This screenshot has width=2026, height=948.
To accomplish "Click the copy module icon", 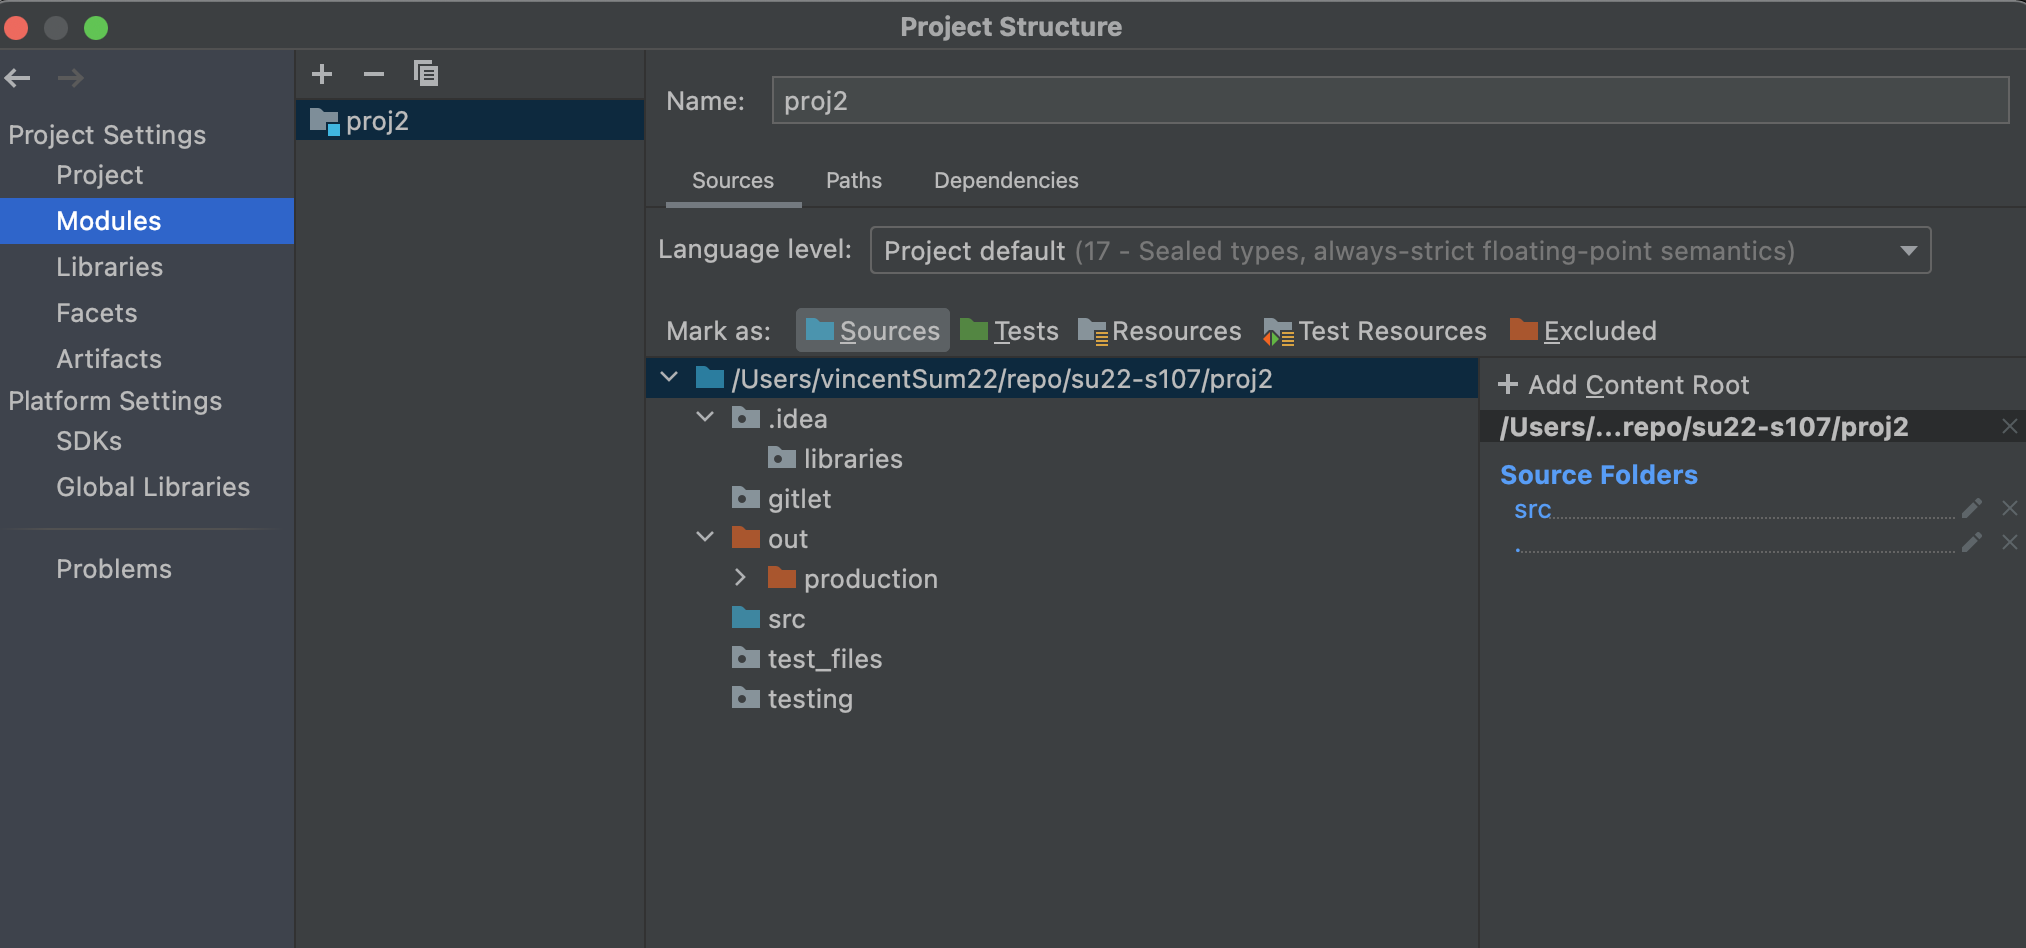I will [x=426, y=74].
